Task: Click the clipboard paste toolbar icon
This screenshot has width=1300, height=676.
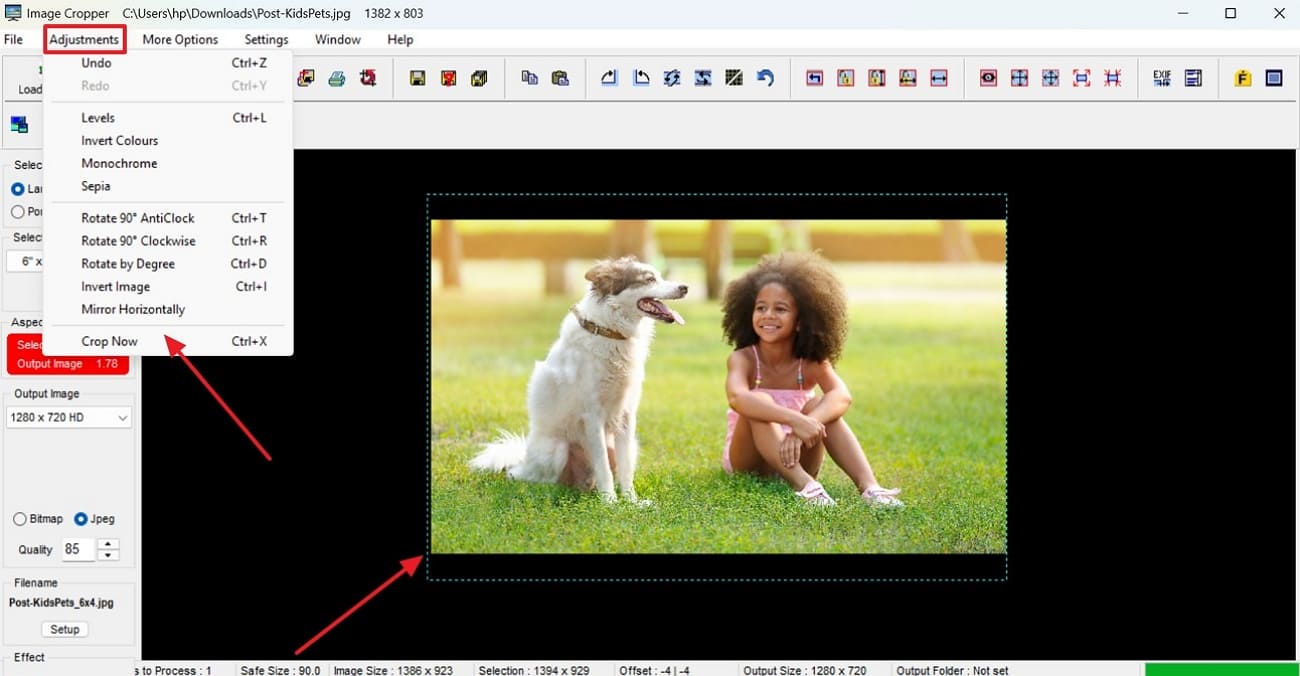Action: pos(560,78)
